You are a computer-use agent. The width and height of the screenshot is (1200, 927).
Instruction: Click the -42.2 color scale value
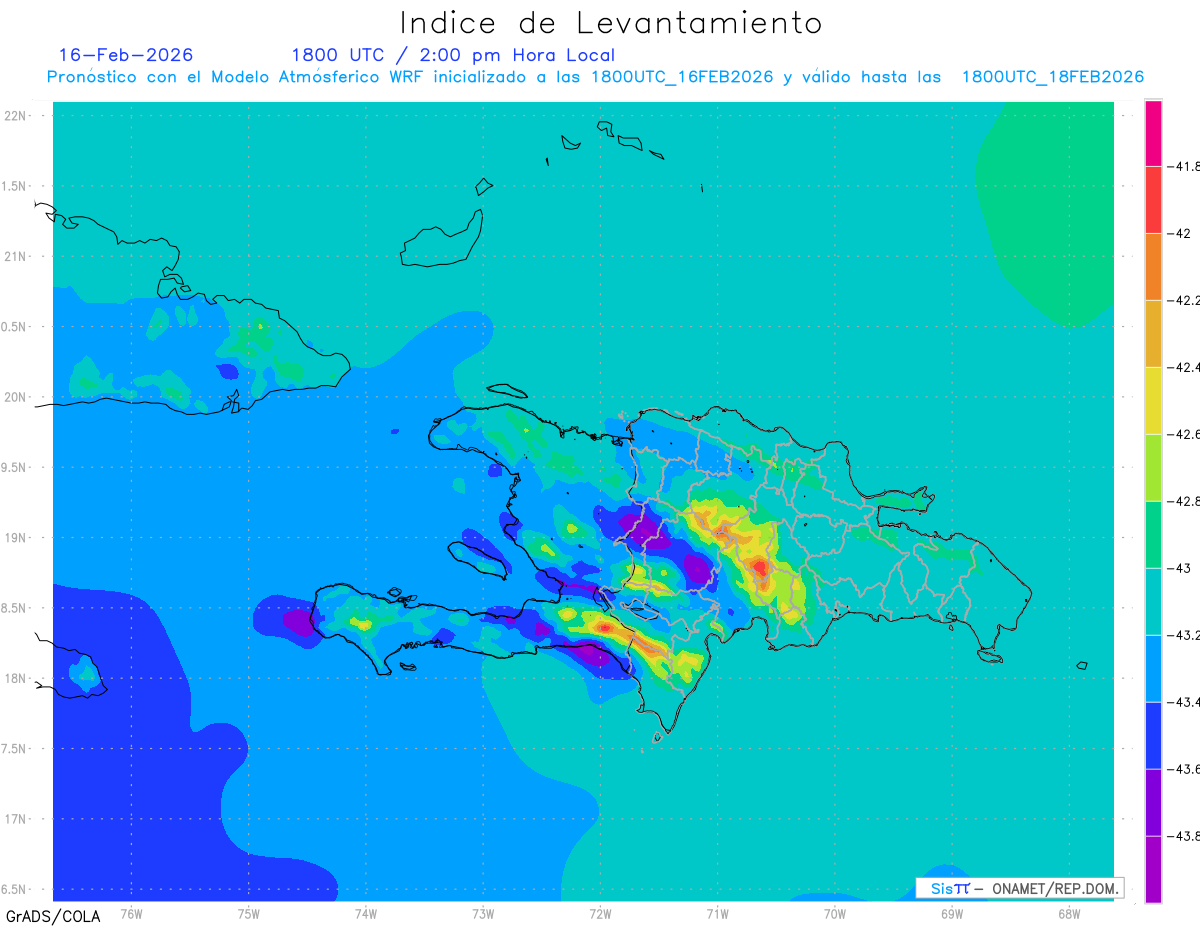coord(1183,300)
